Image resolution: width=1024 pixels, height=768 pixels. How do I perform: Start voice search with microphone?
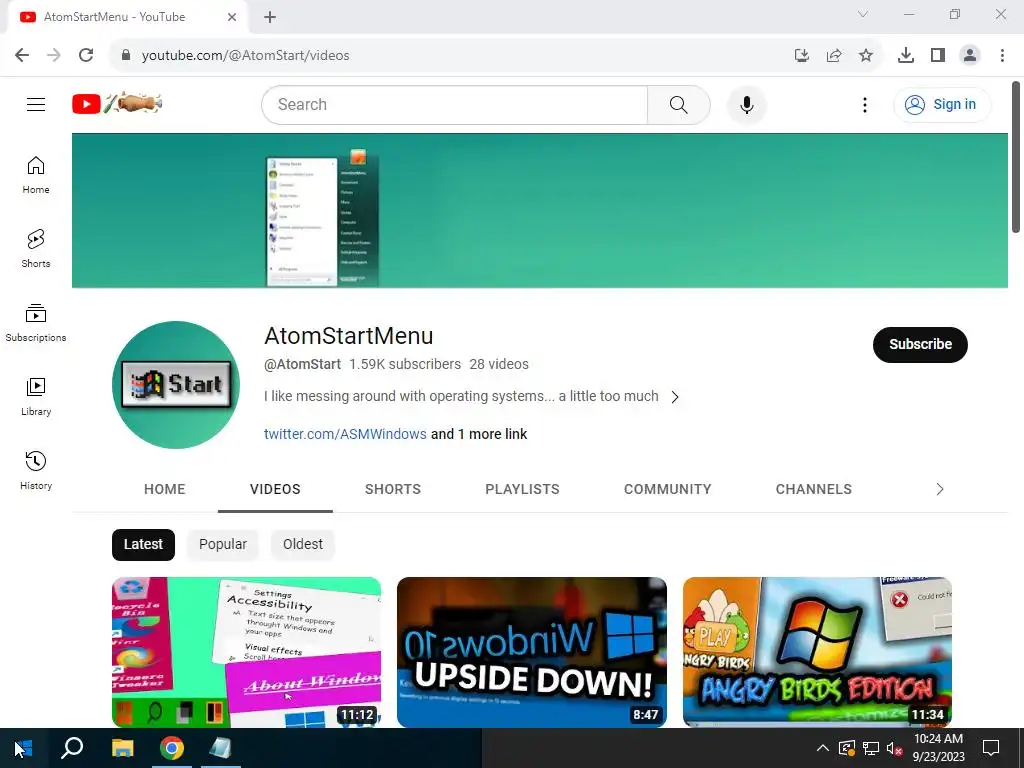pyautogui.click(x=746, y=104)
